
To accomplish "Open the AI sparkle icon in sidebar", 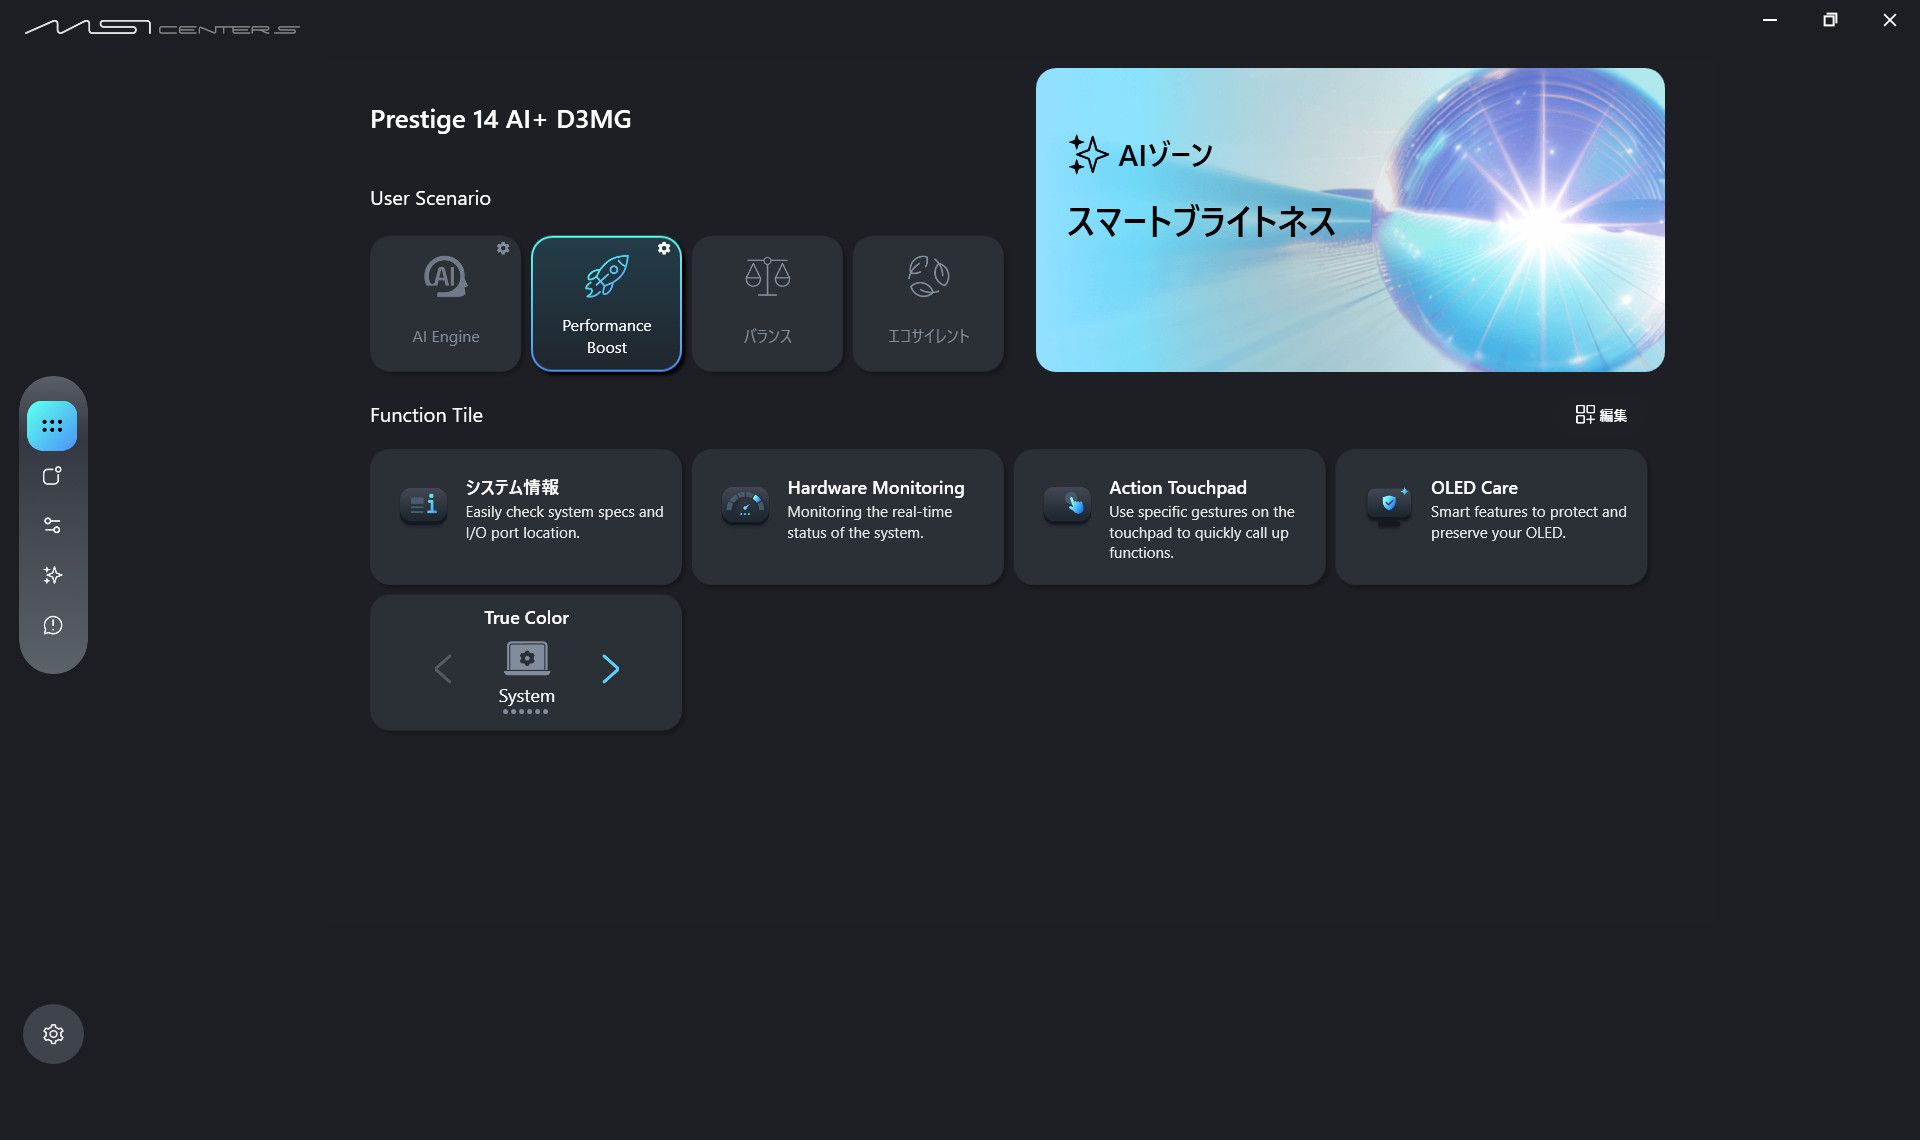I will click(x=52, y=575).
